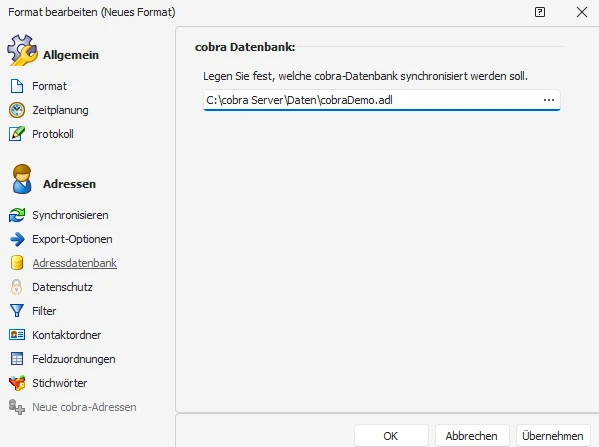This screenshot has height=447, width=599.
Task: Click the Kontaktordner contact card icon
Action: 17,335
